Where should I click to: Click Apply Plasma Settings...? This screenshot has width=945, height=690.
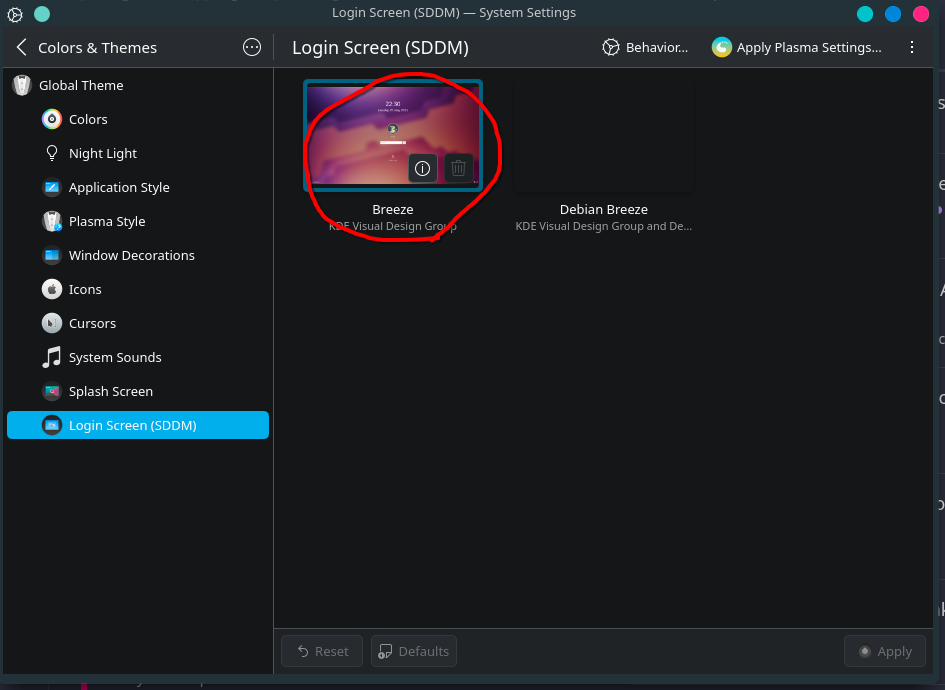pos(797,47)
